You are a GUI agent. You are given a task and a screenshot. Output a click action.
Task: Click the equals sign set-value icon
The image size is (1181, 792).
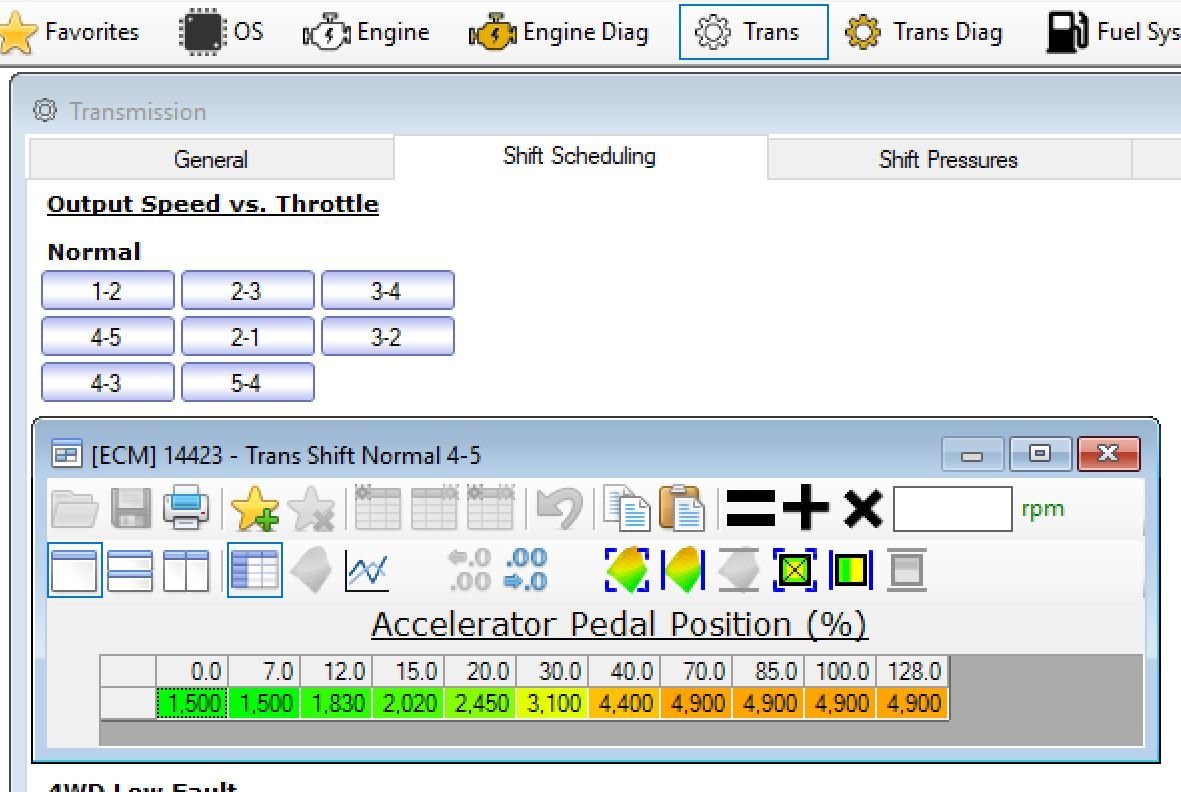[x=750, y=508]
